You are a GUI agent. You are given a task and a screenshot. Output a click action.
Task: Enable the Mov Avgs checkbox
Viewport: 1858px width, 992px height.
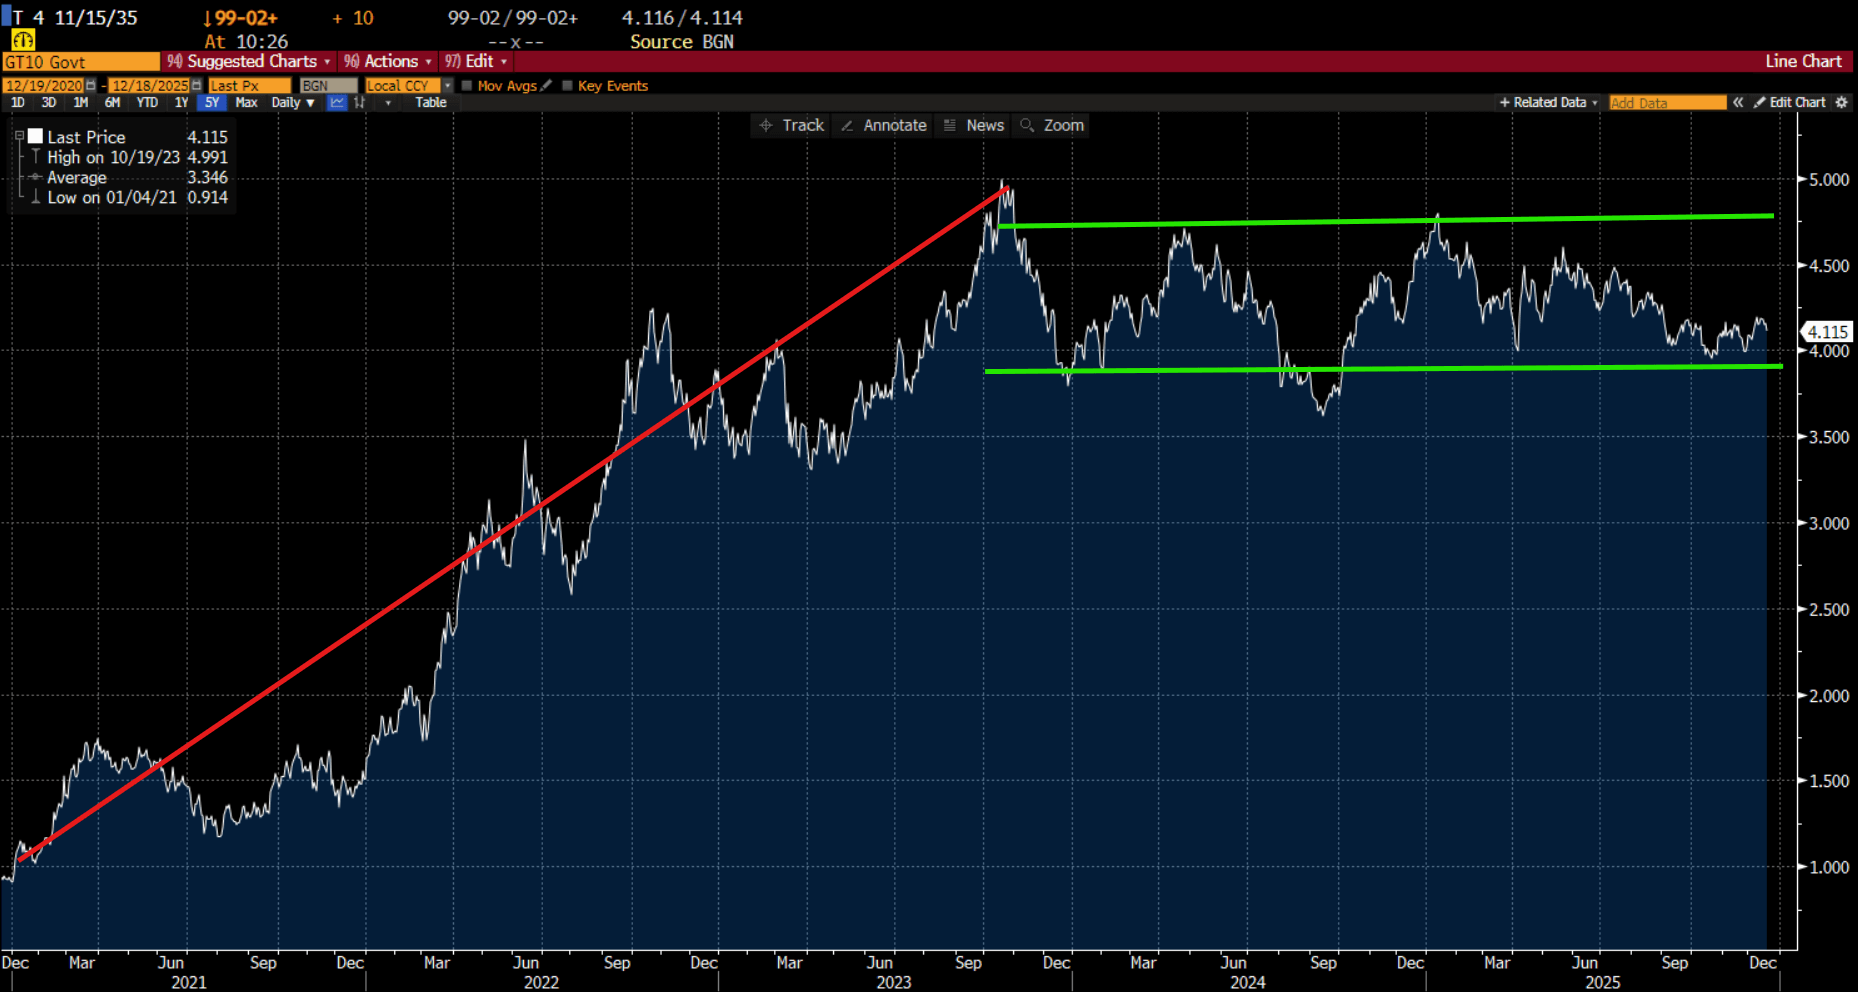click(x=467, y=86)
